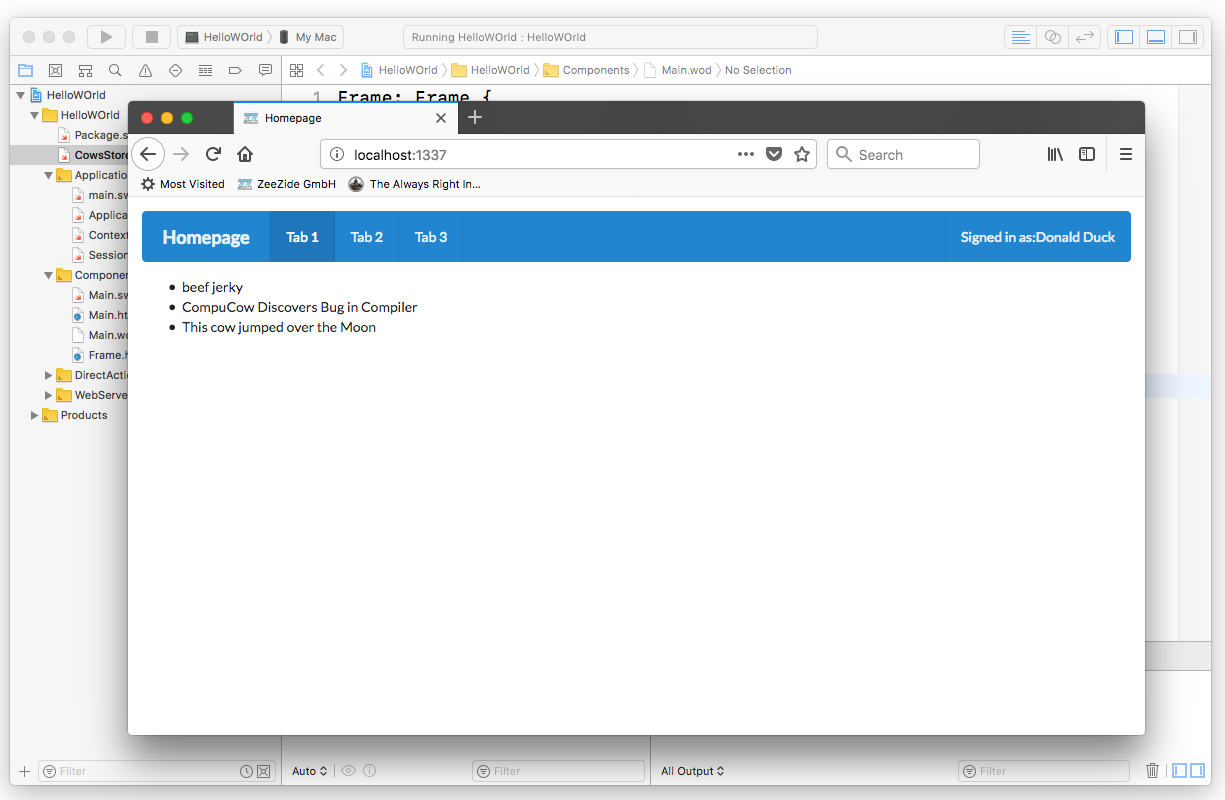Bookmark this page with the star

click(801, 154)
